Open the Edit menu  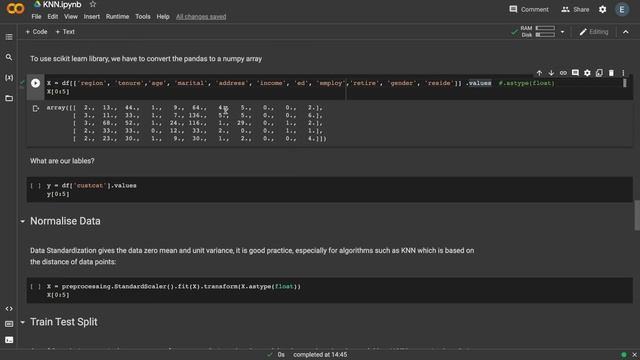pos(53,17)
